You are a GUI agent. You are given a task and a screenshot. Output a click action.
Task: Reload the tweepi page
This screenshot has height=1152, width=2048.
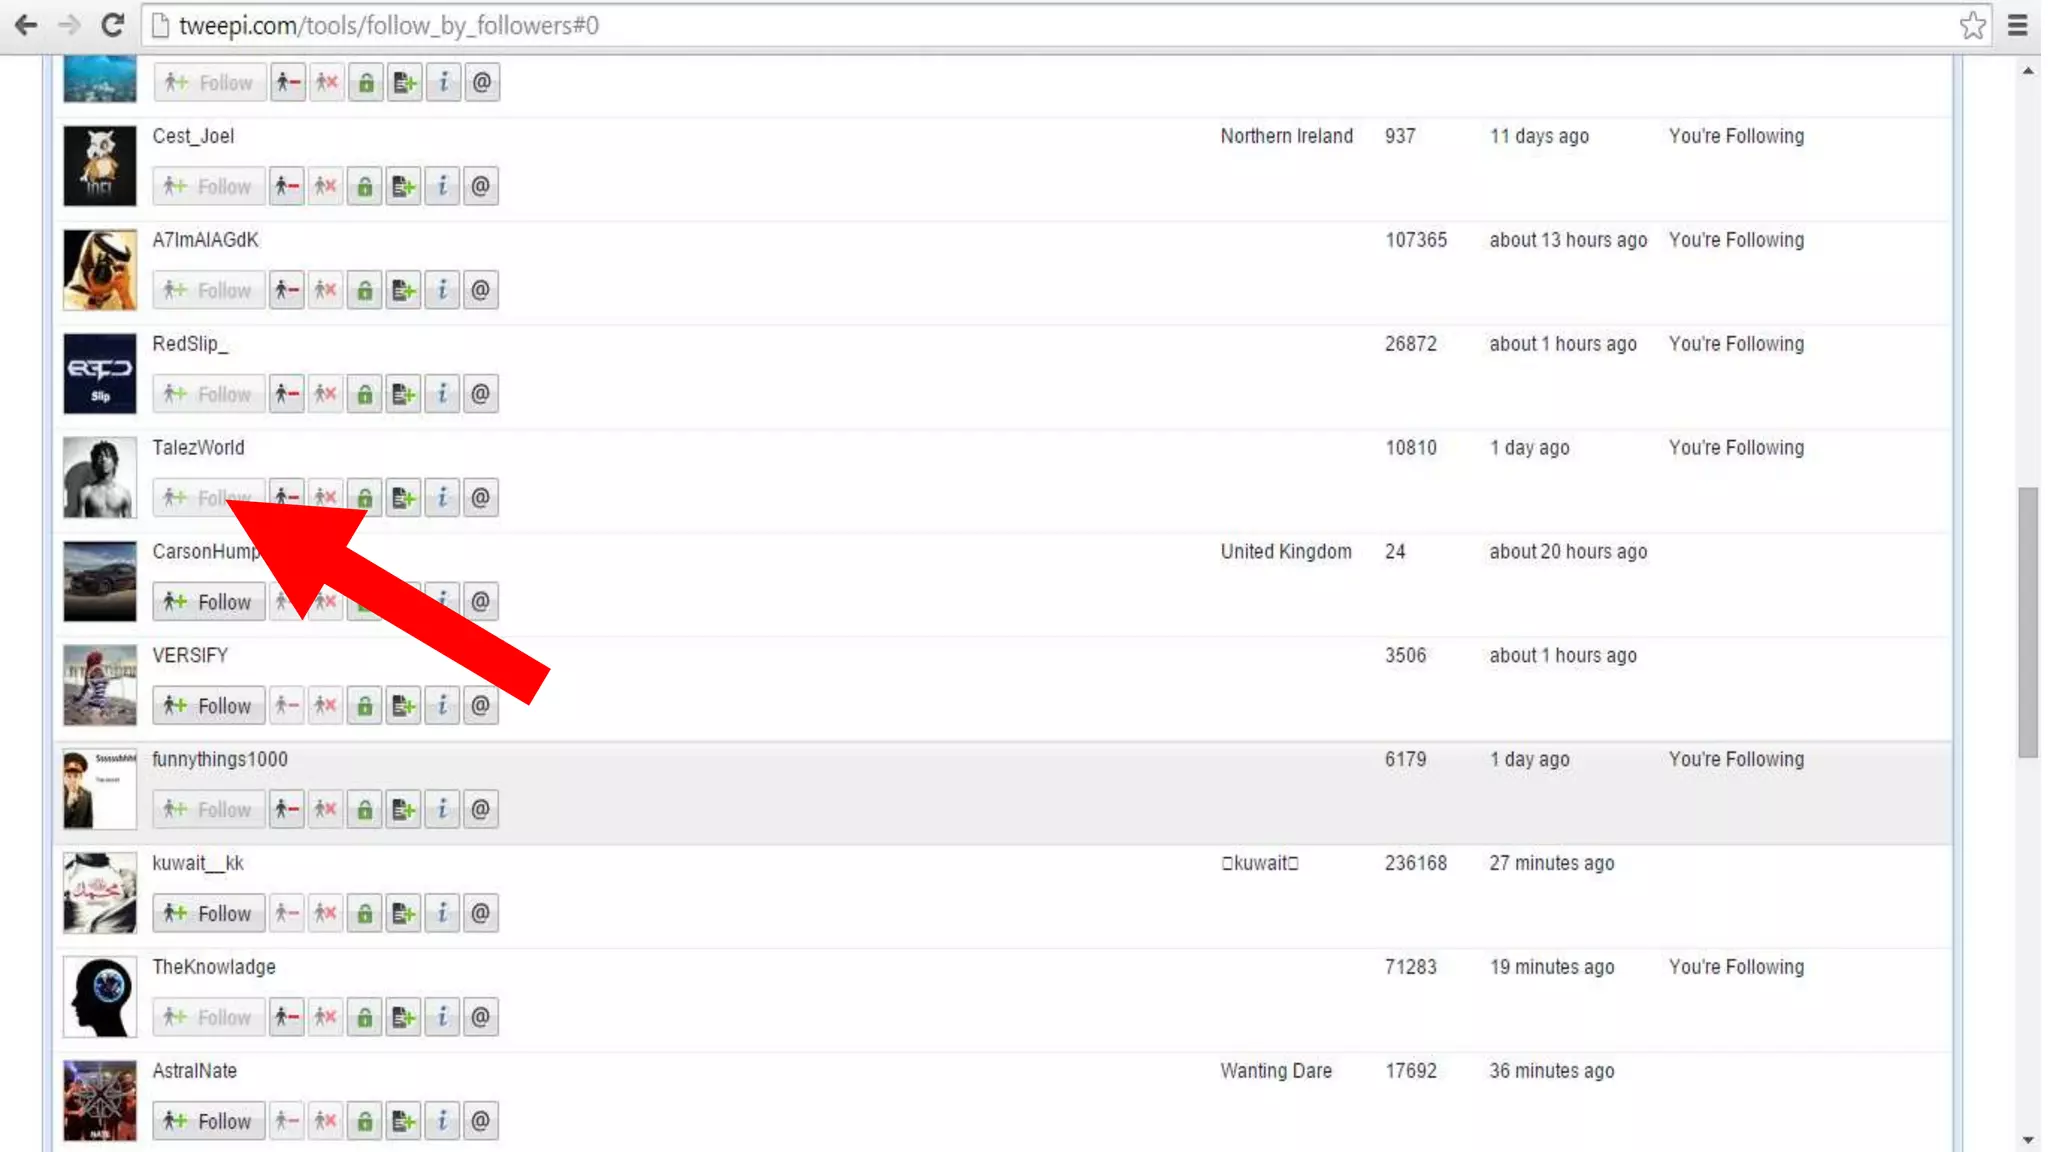113,25
